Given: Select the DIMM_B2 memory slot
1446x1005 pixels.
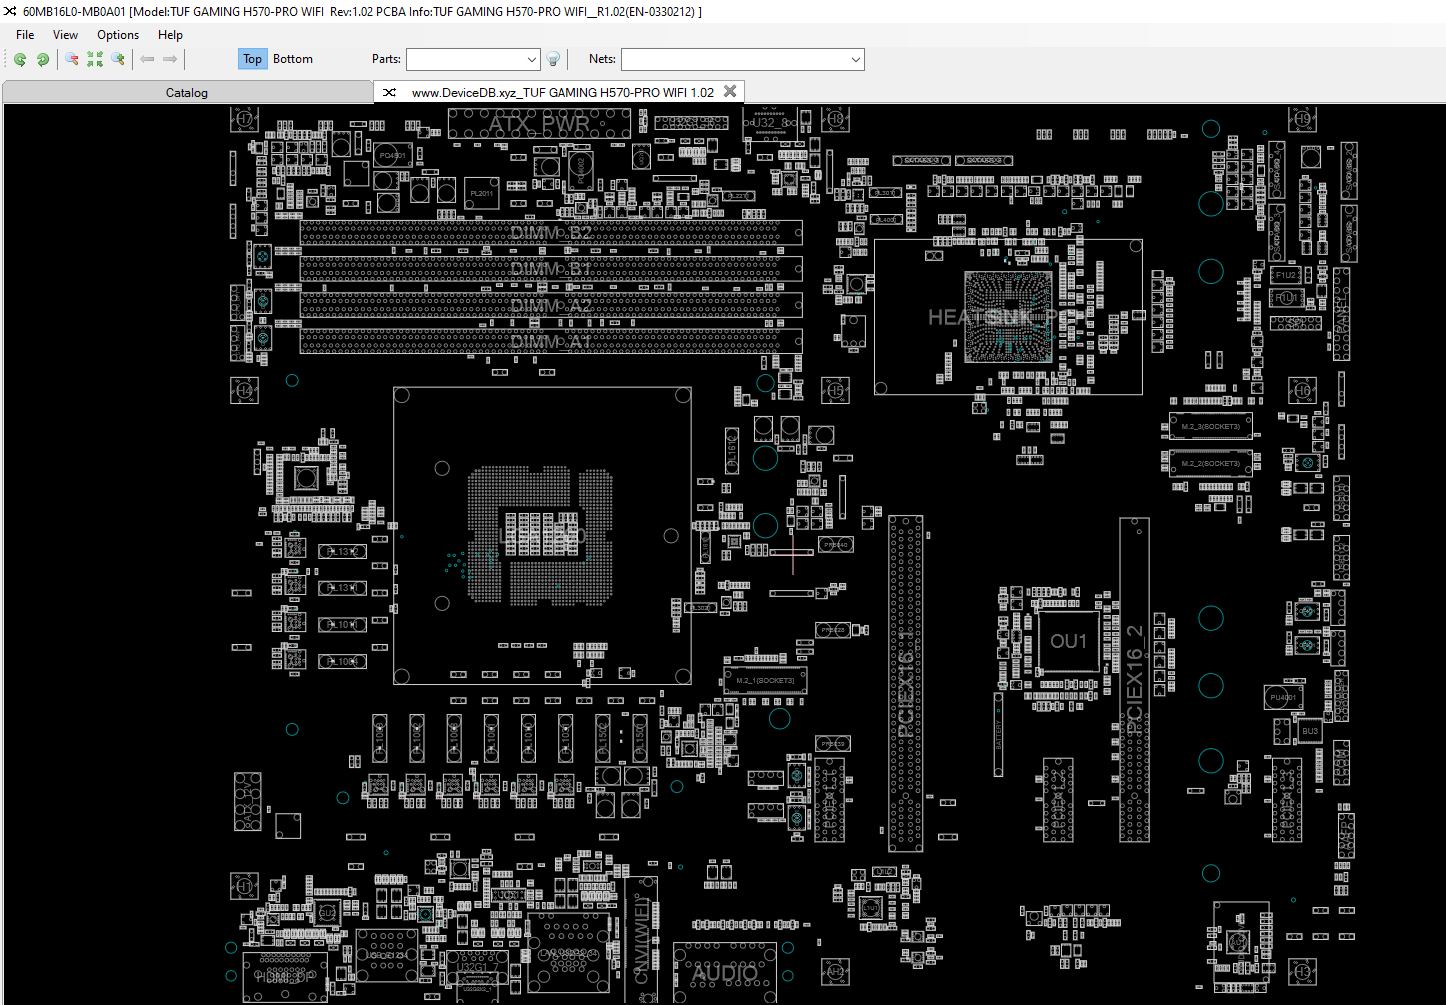Looking at the screenshot, I should [551, 233].
